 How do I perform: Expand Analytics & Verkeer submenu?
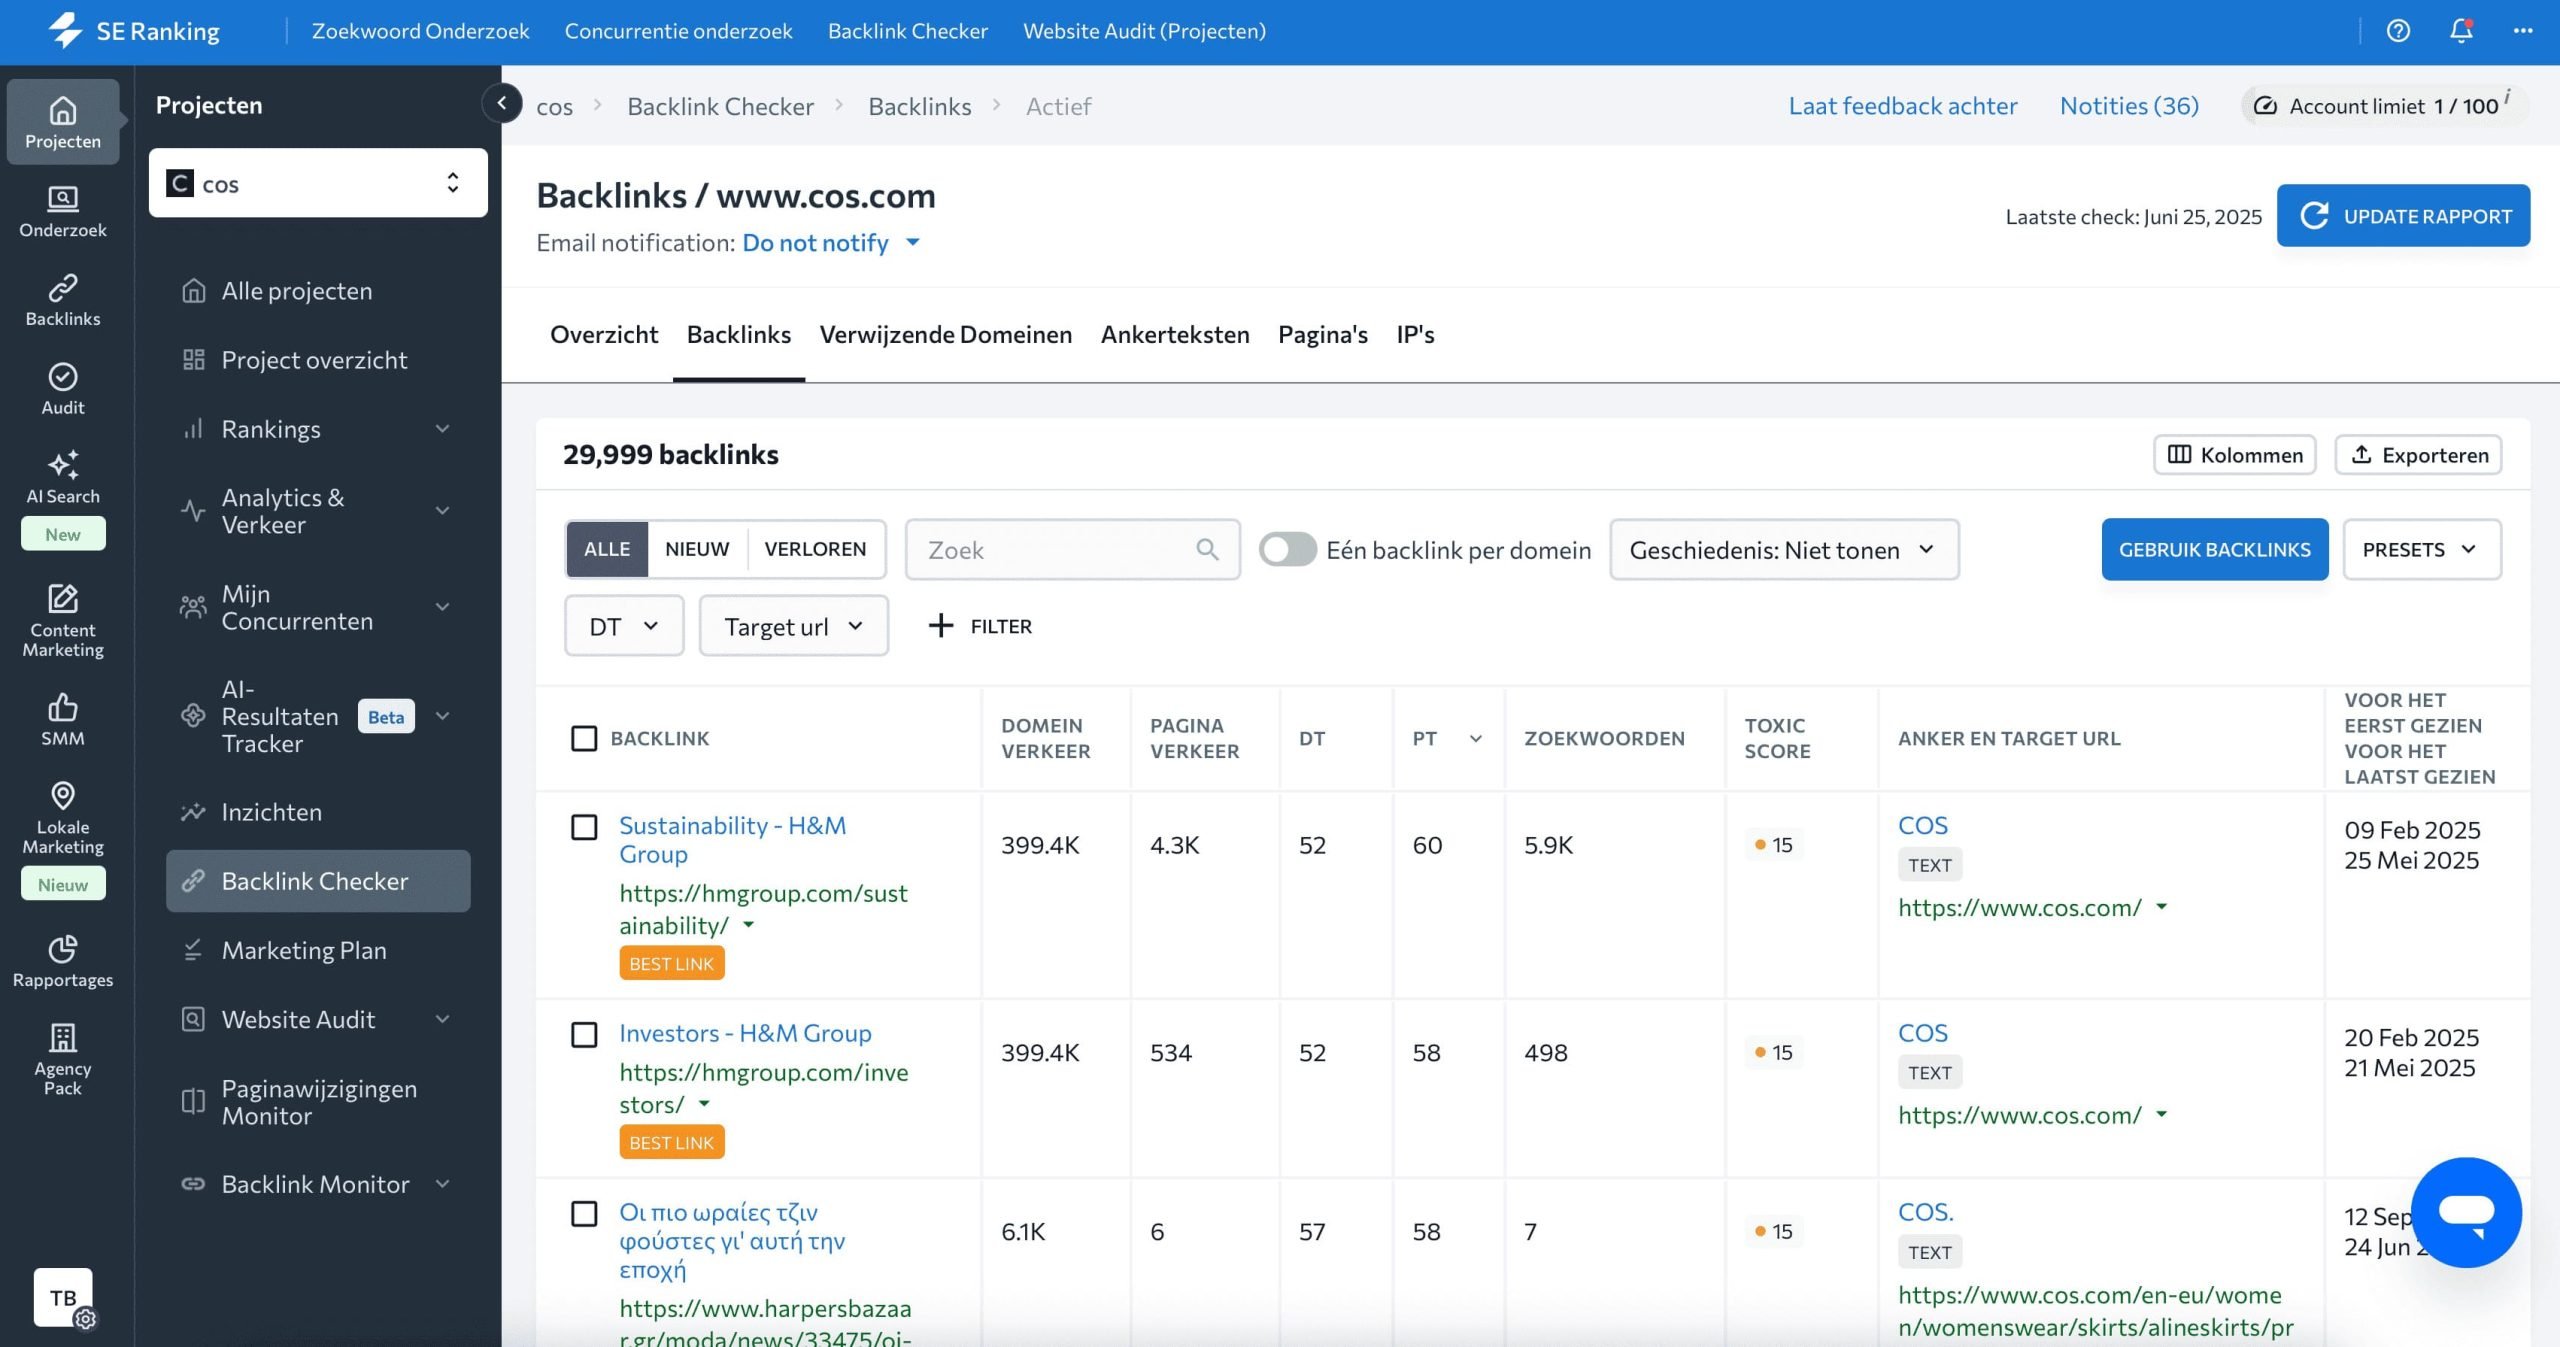pyautogui.click(x=442, y=511)
